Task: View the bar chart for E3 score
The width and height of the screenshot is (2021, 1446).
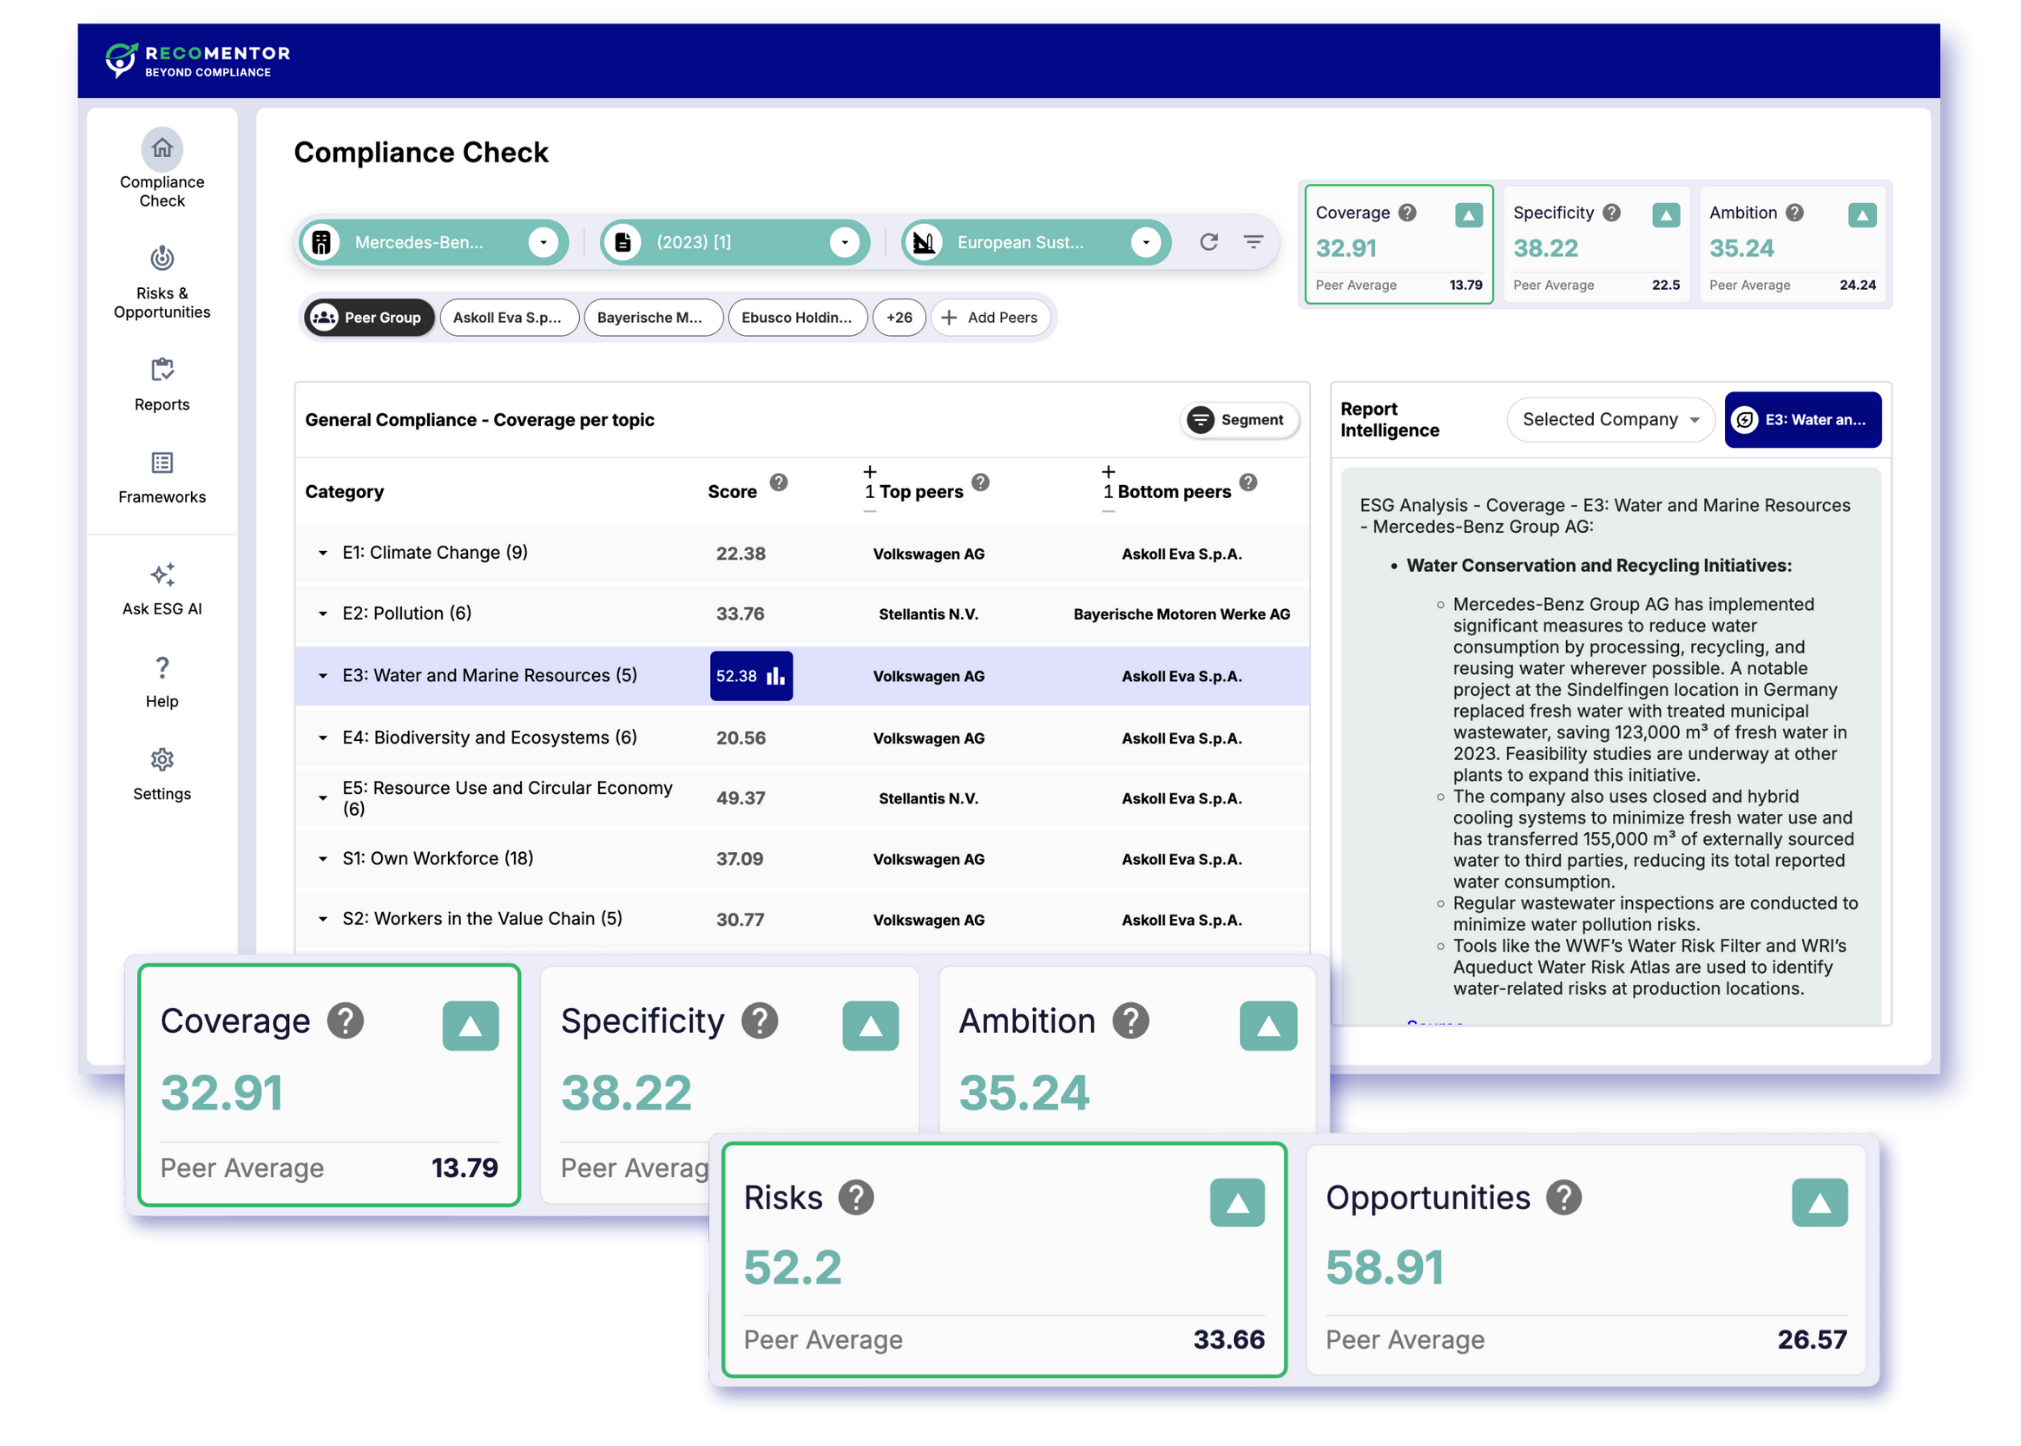Action: (776, 676)
